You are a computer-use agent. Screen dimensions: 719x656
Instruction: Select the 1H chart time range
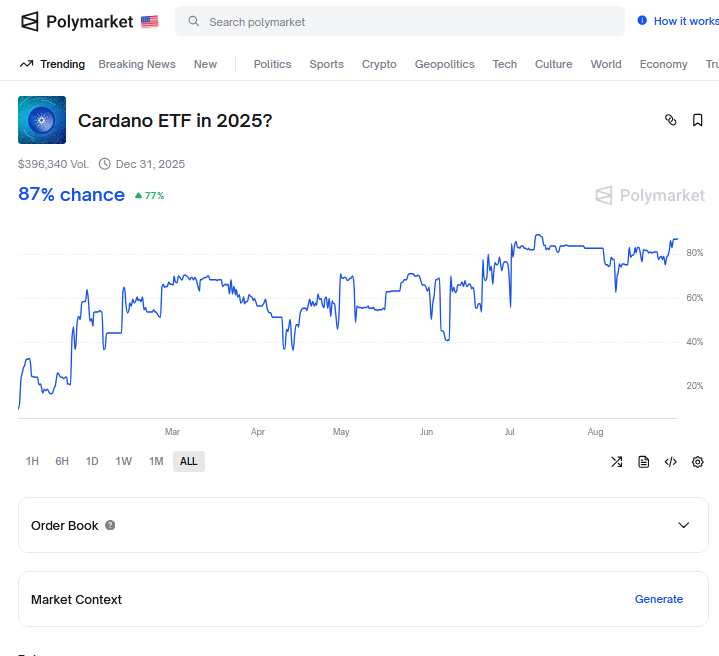click(32, 461)
